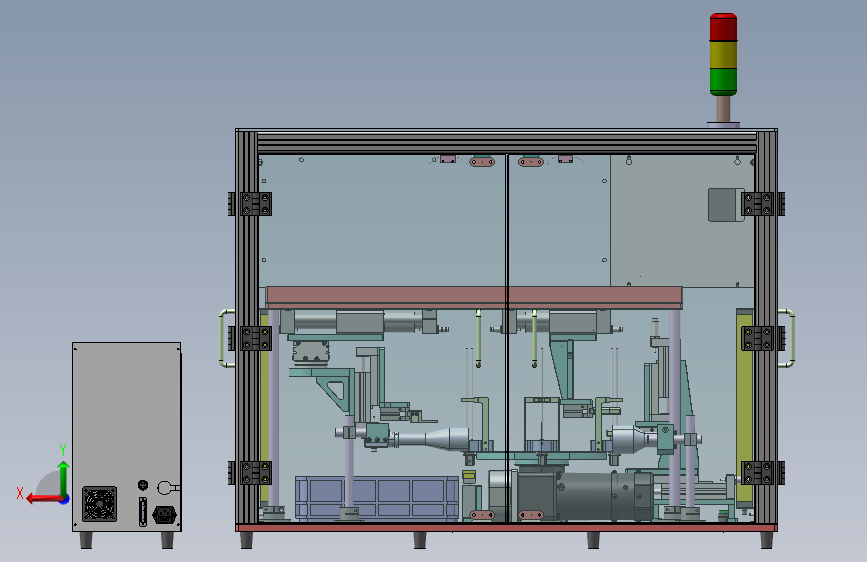This screenshot has width=867, height=562.
Task: Select the blue storage crate
Action: click(x=377, y=498)
